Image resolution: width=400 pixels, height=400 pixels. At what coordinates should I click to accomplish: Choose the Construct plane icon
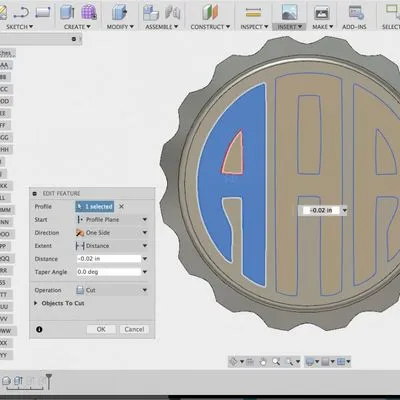(x=210, y=12)
